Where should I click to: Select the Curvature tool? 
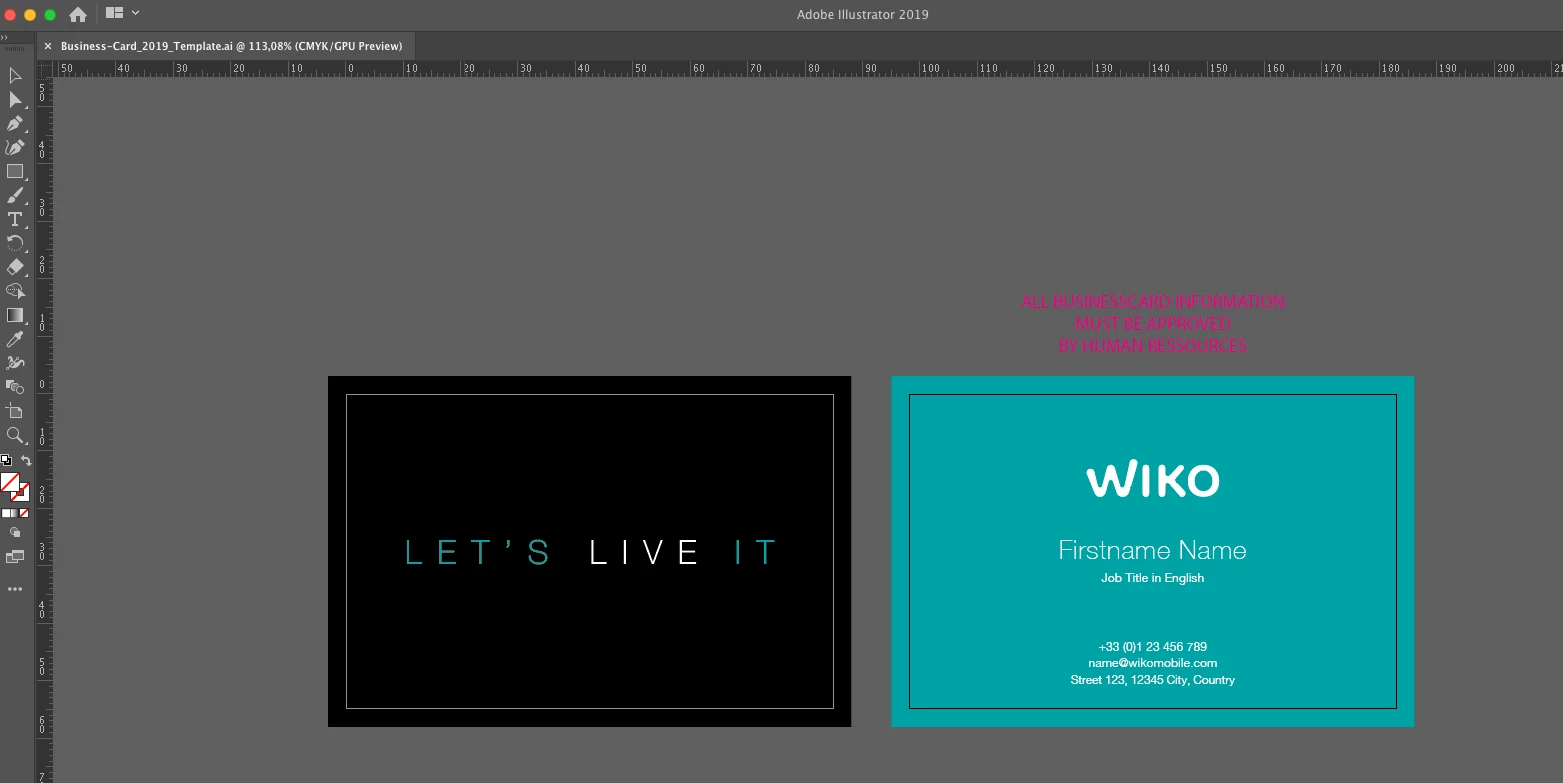[15, 148]
